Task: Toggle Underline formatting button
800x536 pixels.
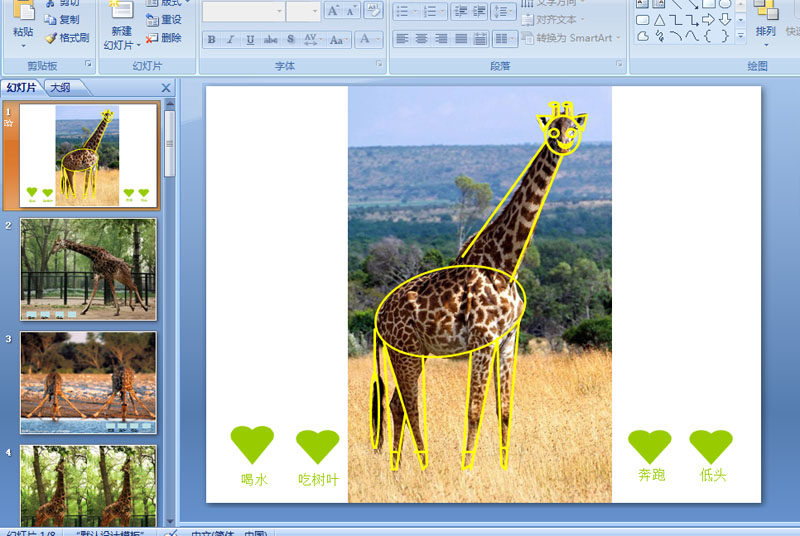Action: coord(250,39)
